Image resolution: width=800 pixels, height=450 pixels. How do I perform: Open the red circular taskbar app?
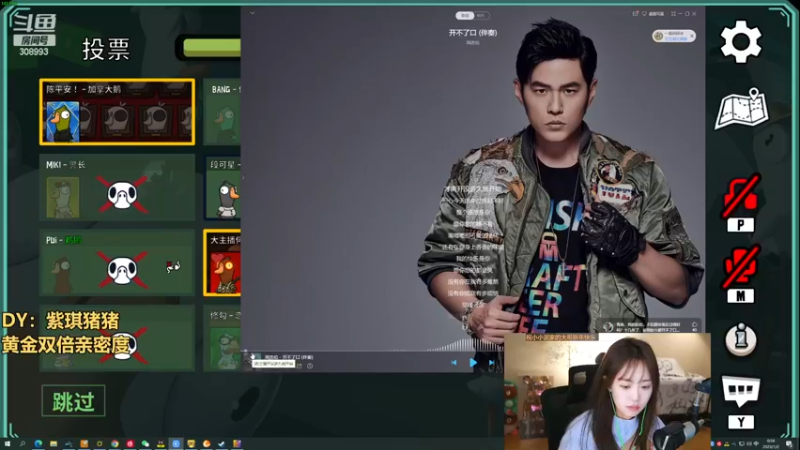(x=130, y=444)
